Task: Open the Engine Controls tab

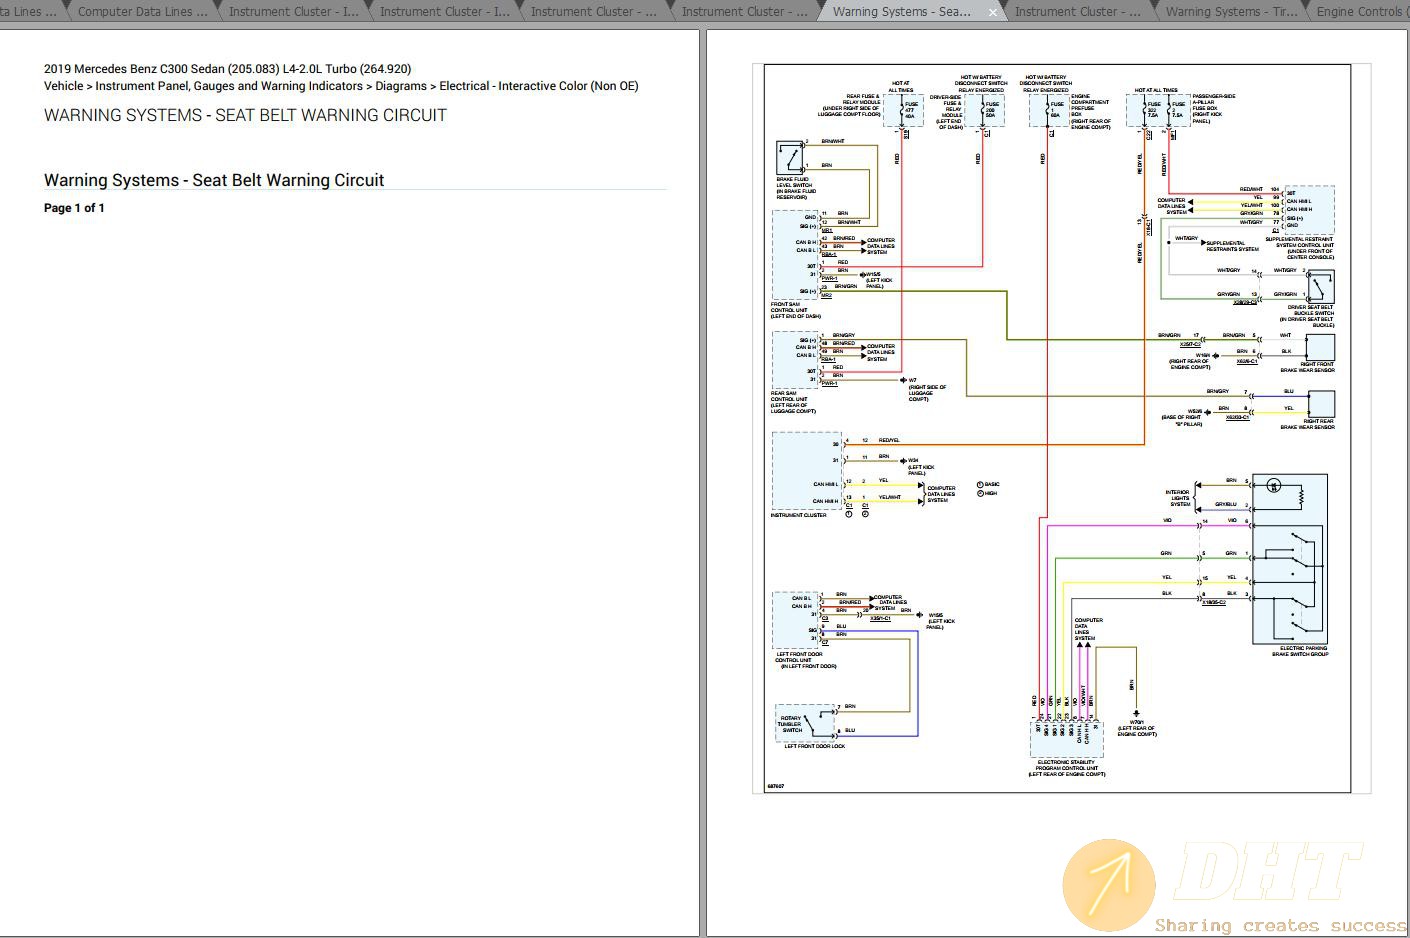Action: pos(1358,11)
